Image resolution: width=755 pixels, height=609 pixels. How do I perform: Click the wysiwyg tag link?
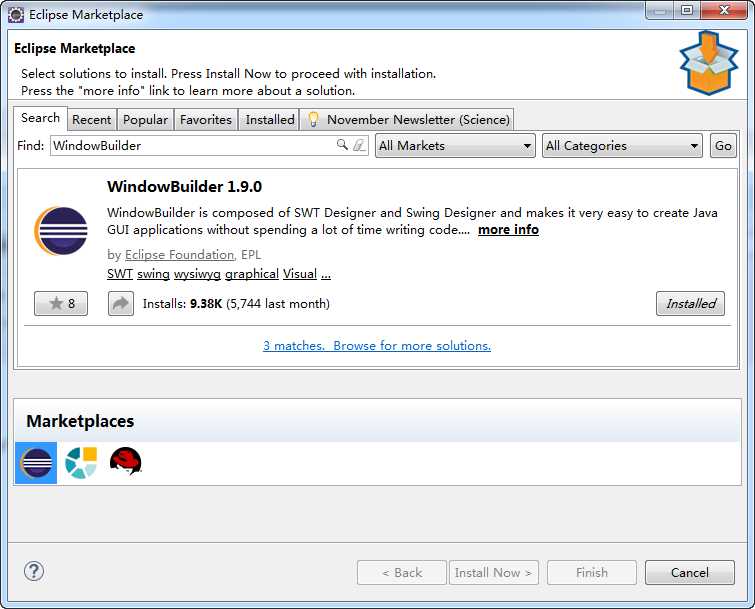(x=197, y=273)
